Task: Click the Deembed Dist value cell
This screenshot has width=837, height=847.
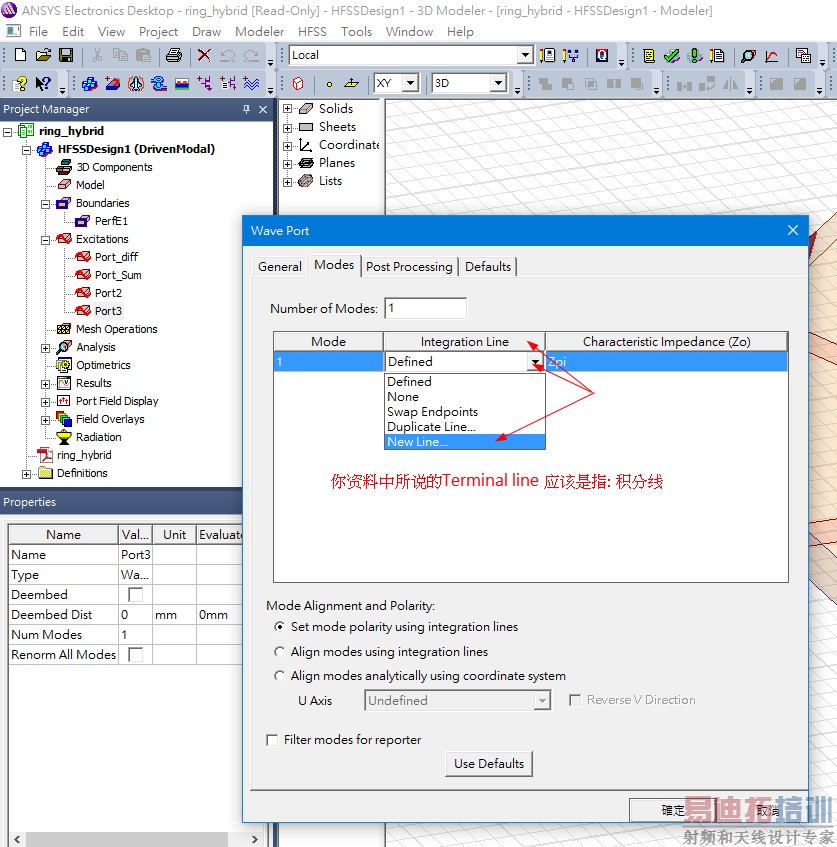Action: coord(135,614)
